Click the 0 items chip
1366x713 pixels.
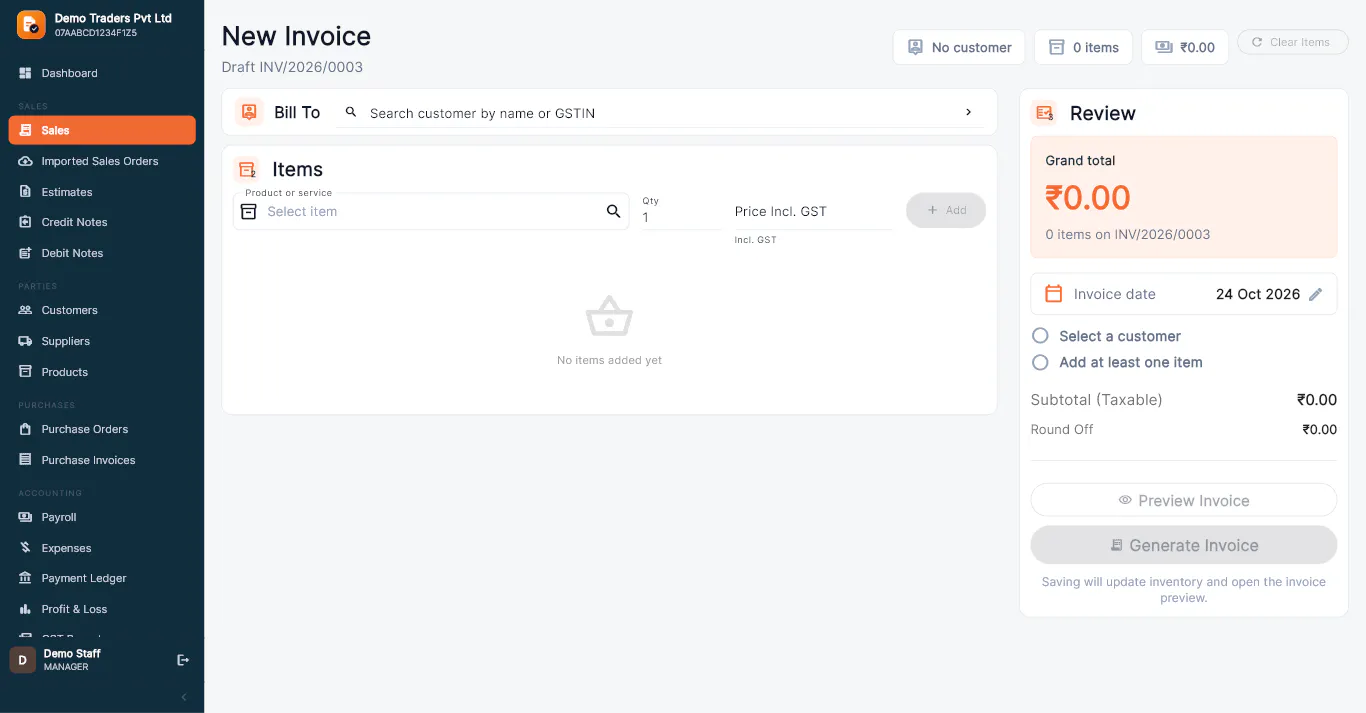pyautogui.click(x=1083, y=47)
